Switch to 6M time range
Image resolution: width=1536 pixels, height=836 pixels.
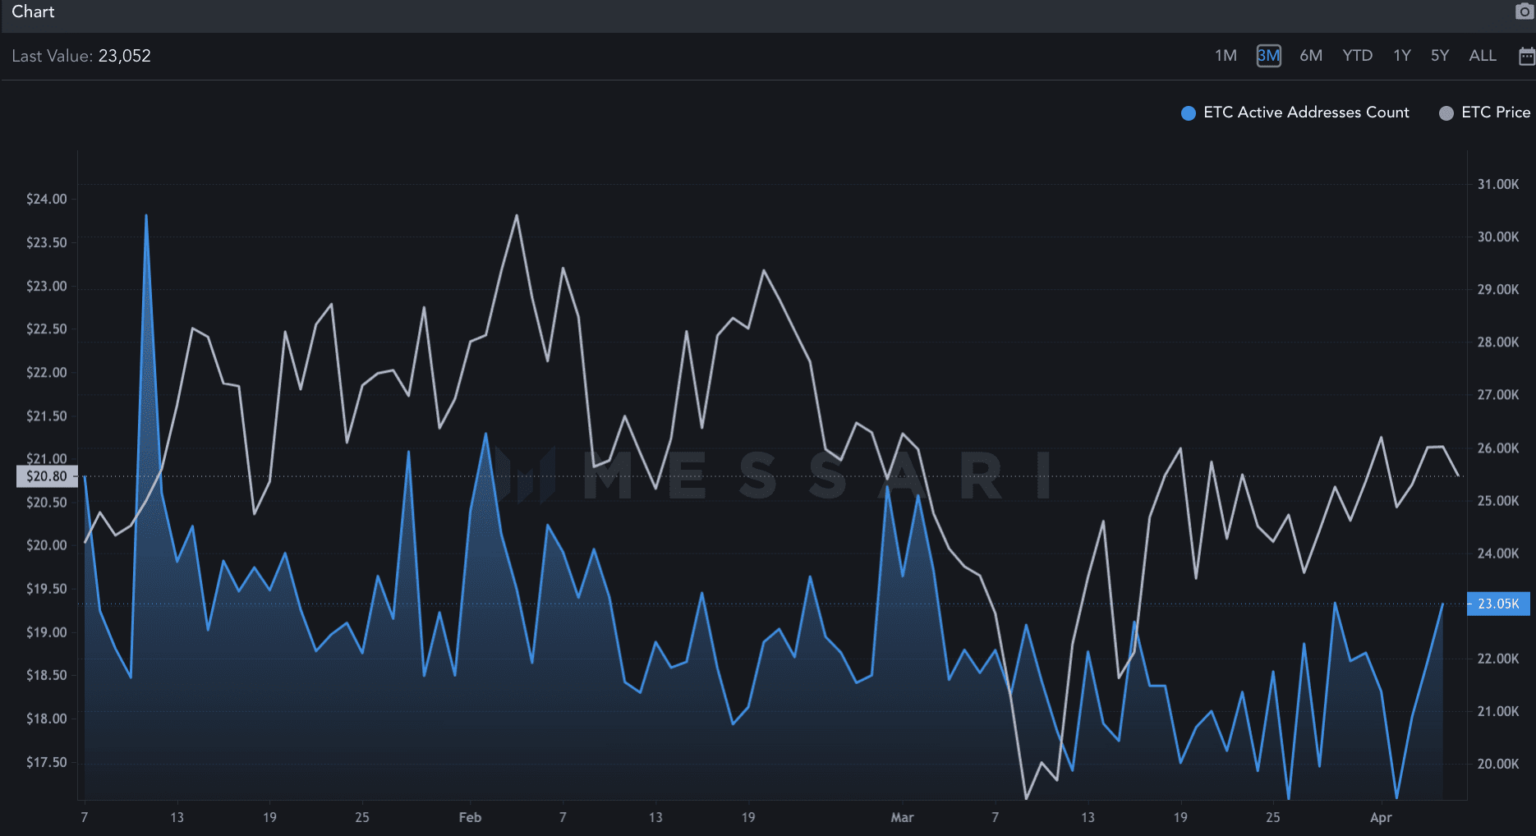click(x=1311, y=56)
